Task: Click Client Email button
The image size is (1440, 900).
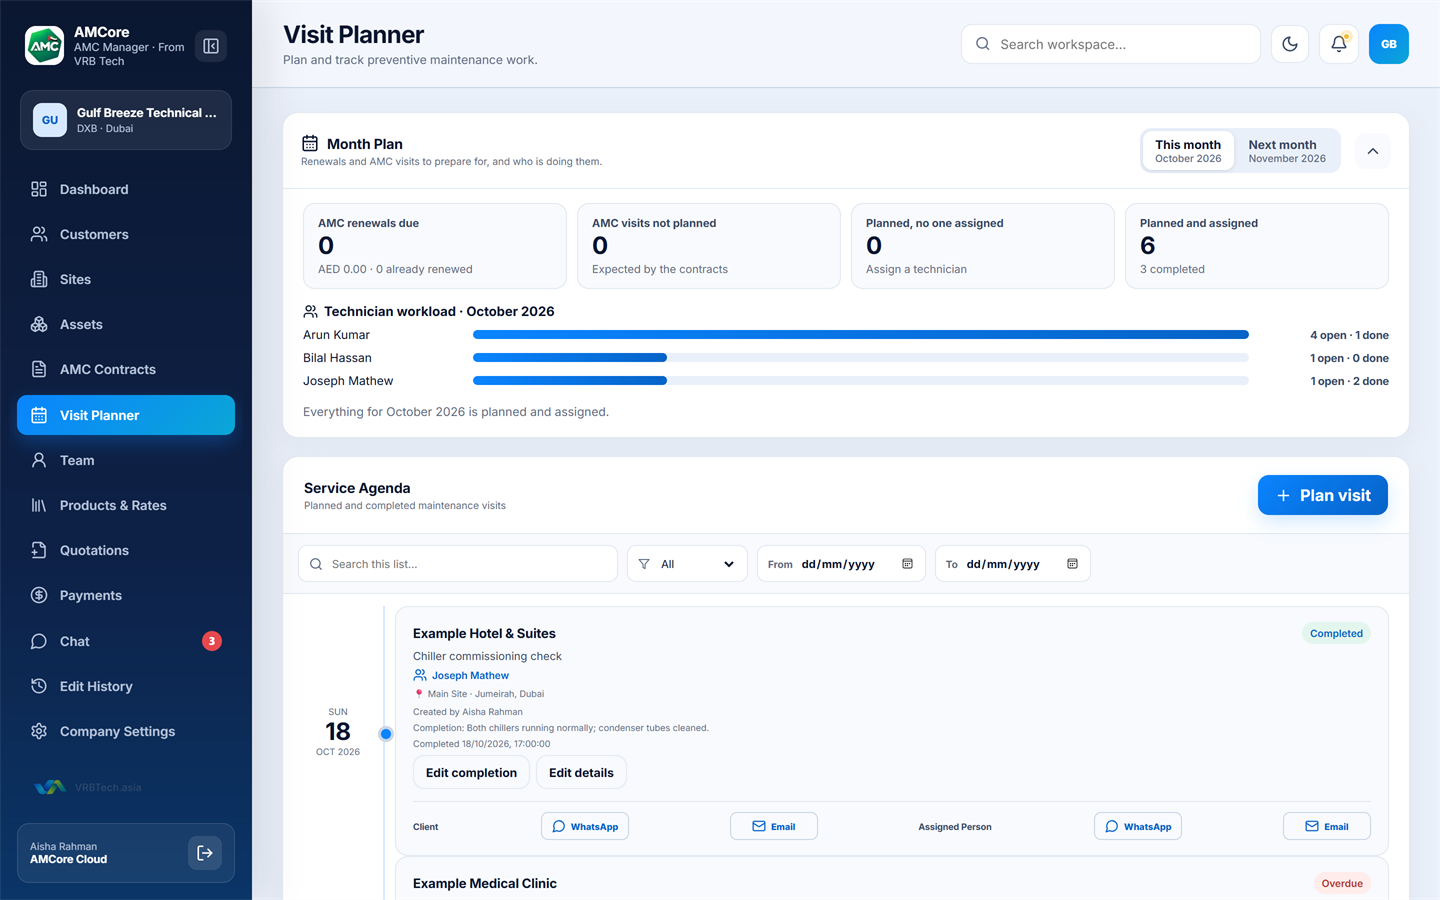Action: click(774, 826)
